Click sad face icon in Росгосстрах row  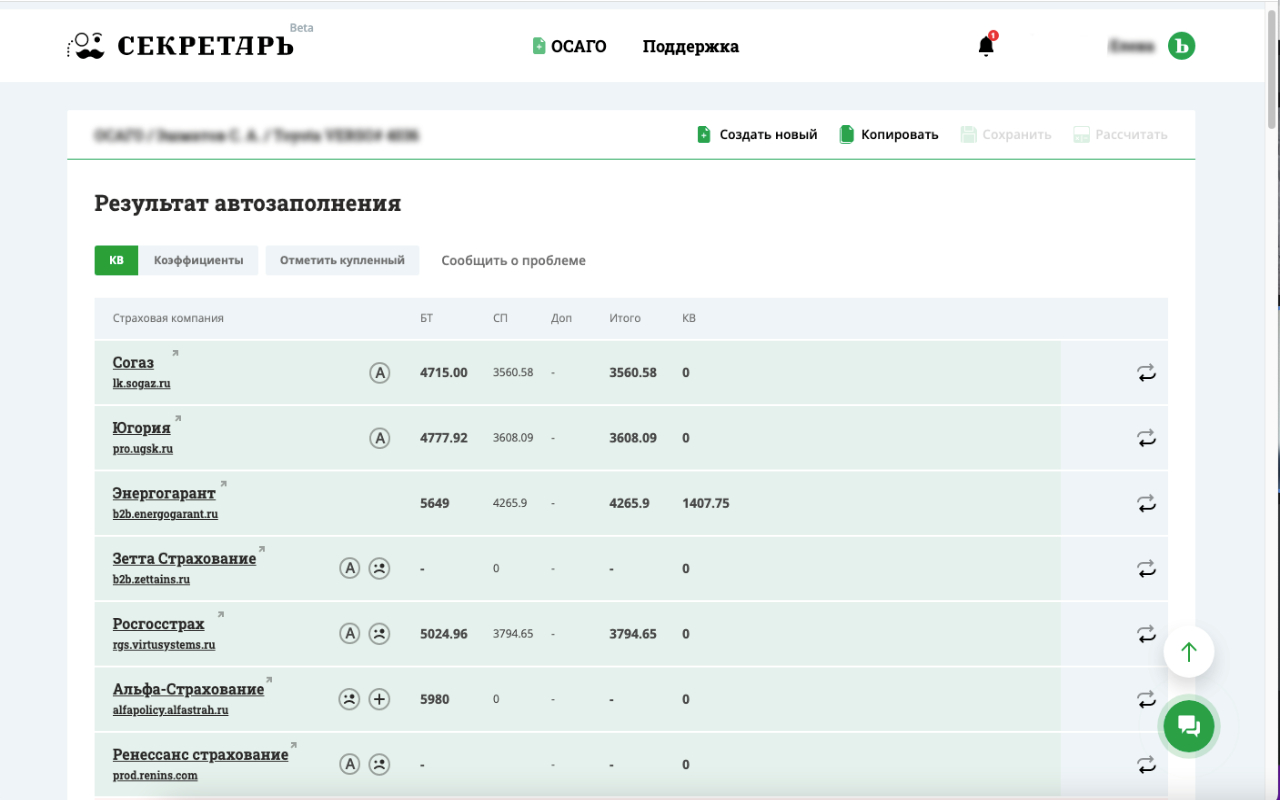(x=379, y=634)
